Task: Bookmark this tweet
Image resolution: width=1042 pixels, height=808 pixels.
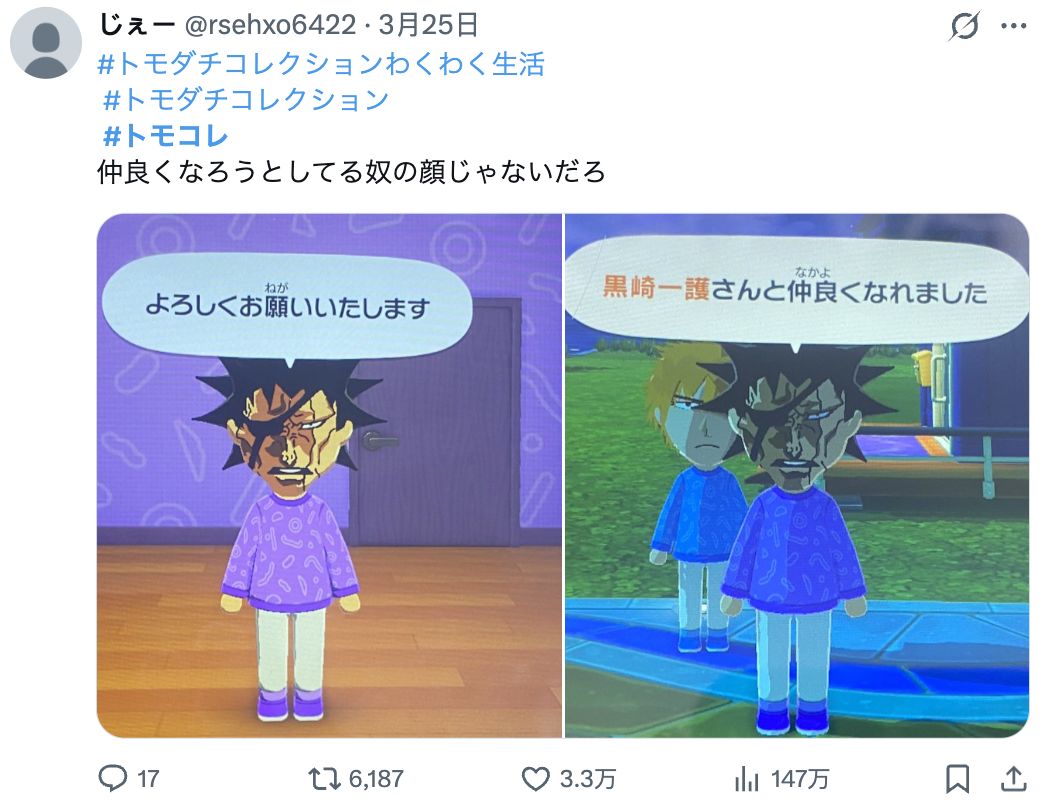Action: 958,779
